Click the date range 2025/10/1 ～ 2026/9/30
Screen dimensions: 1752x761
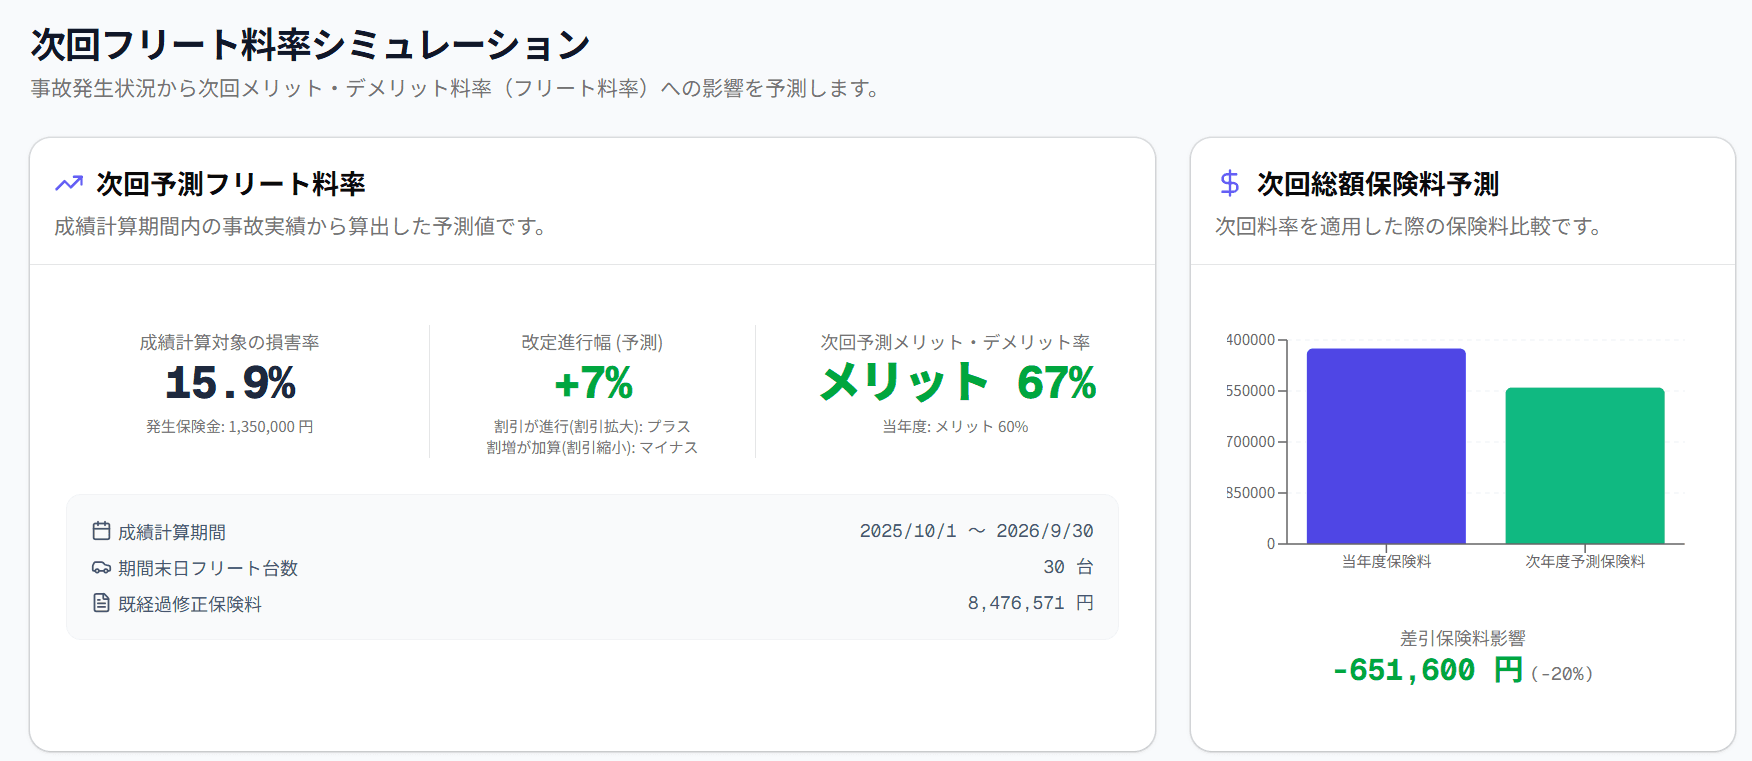tap(976, 531)
